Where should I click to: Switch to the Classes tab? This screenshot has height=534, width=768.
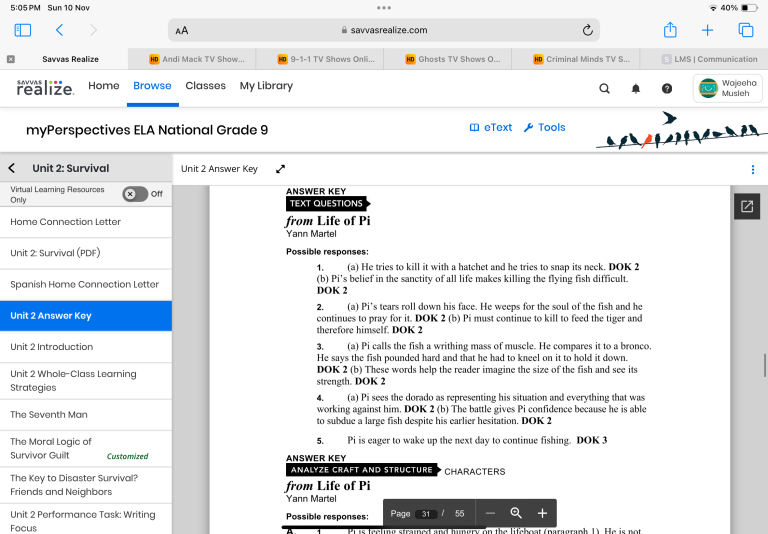pos(205,86)
